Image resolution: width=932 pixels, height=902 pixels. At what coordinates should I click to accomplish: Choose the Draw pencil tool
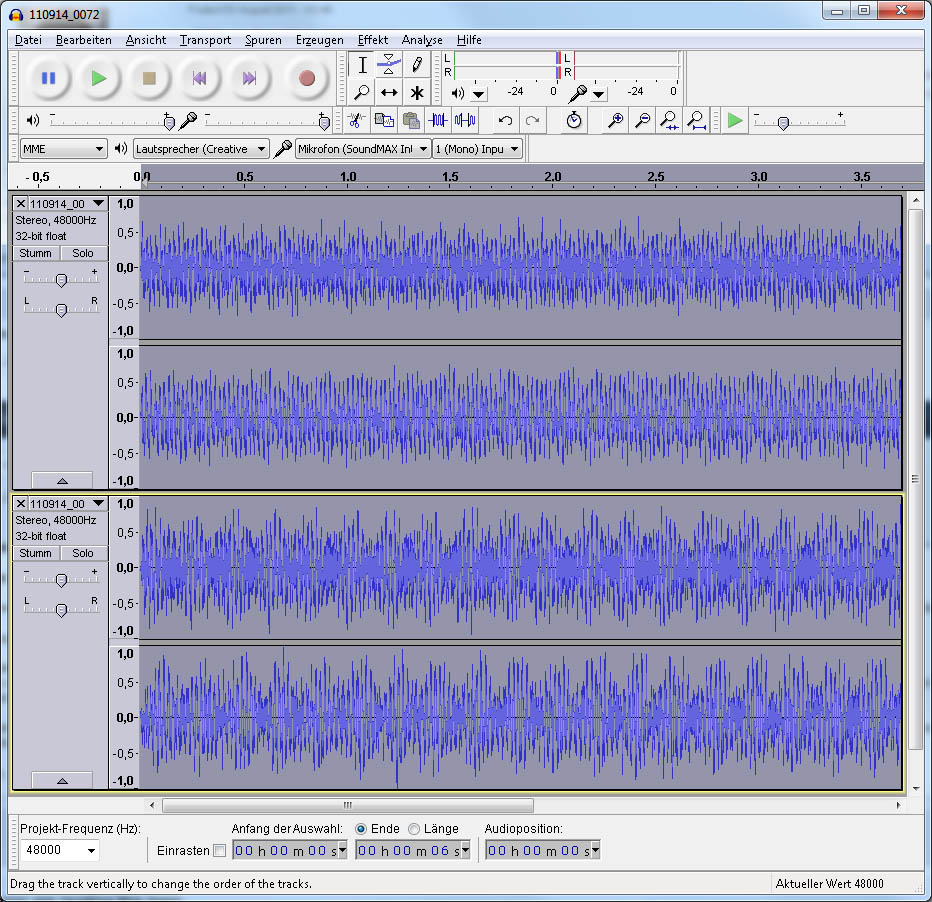(417, 65)
